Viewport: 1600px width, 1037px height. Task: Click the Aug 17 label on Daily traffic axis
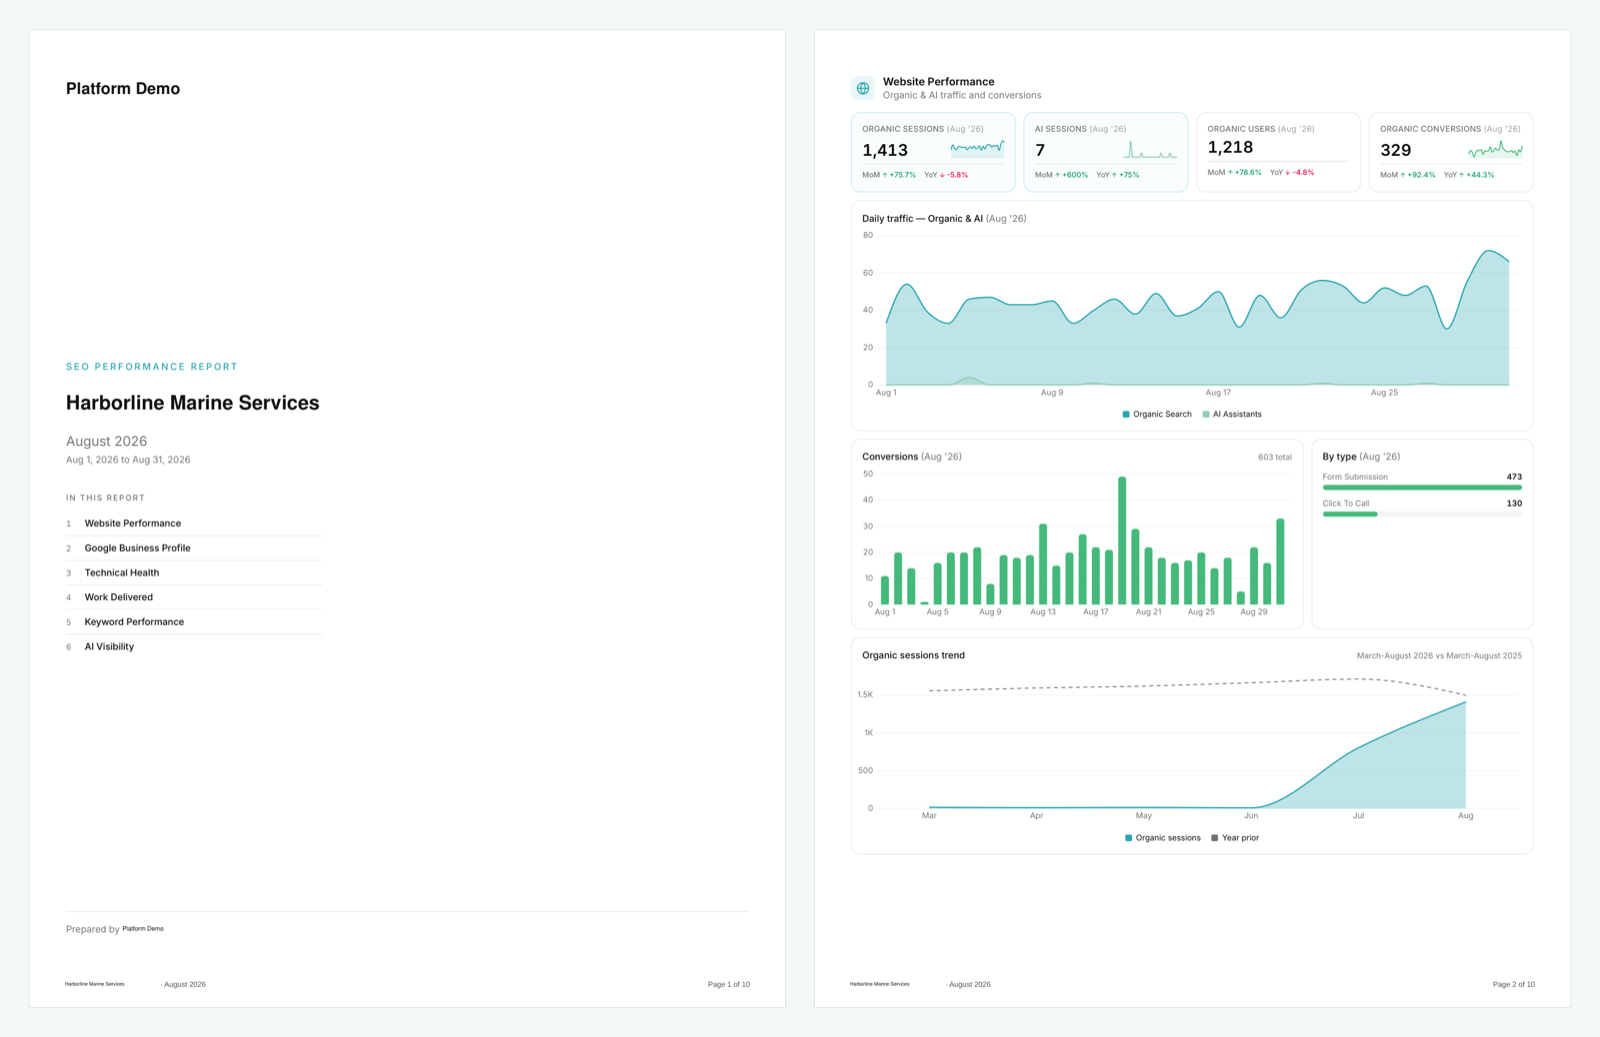[1218, 393]
